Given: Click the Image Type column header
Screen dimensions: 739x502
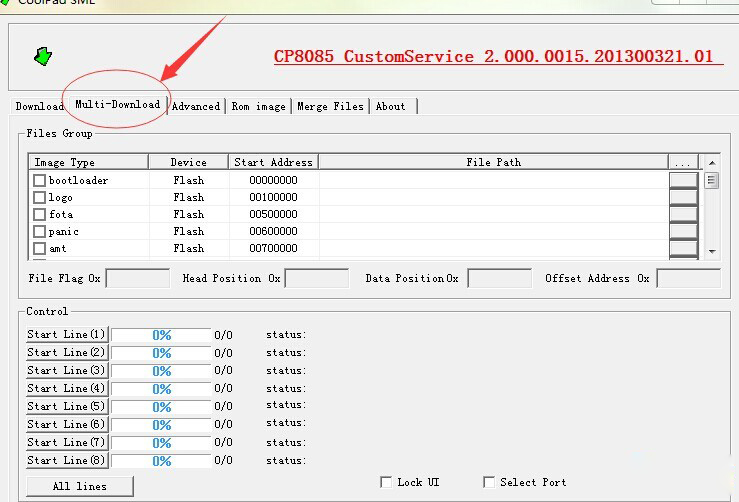Looking at the screenshot, I should (89, 162).
